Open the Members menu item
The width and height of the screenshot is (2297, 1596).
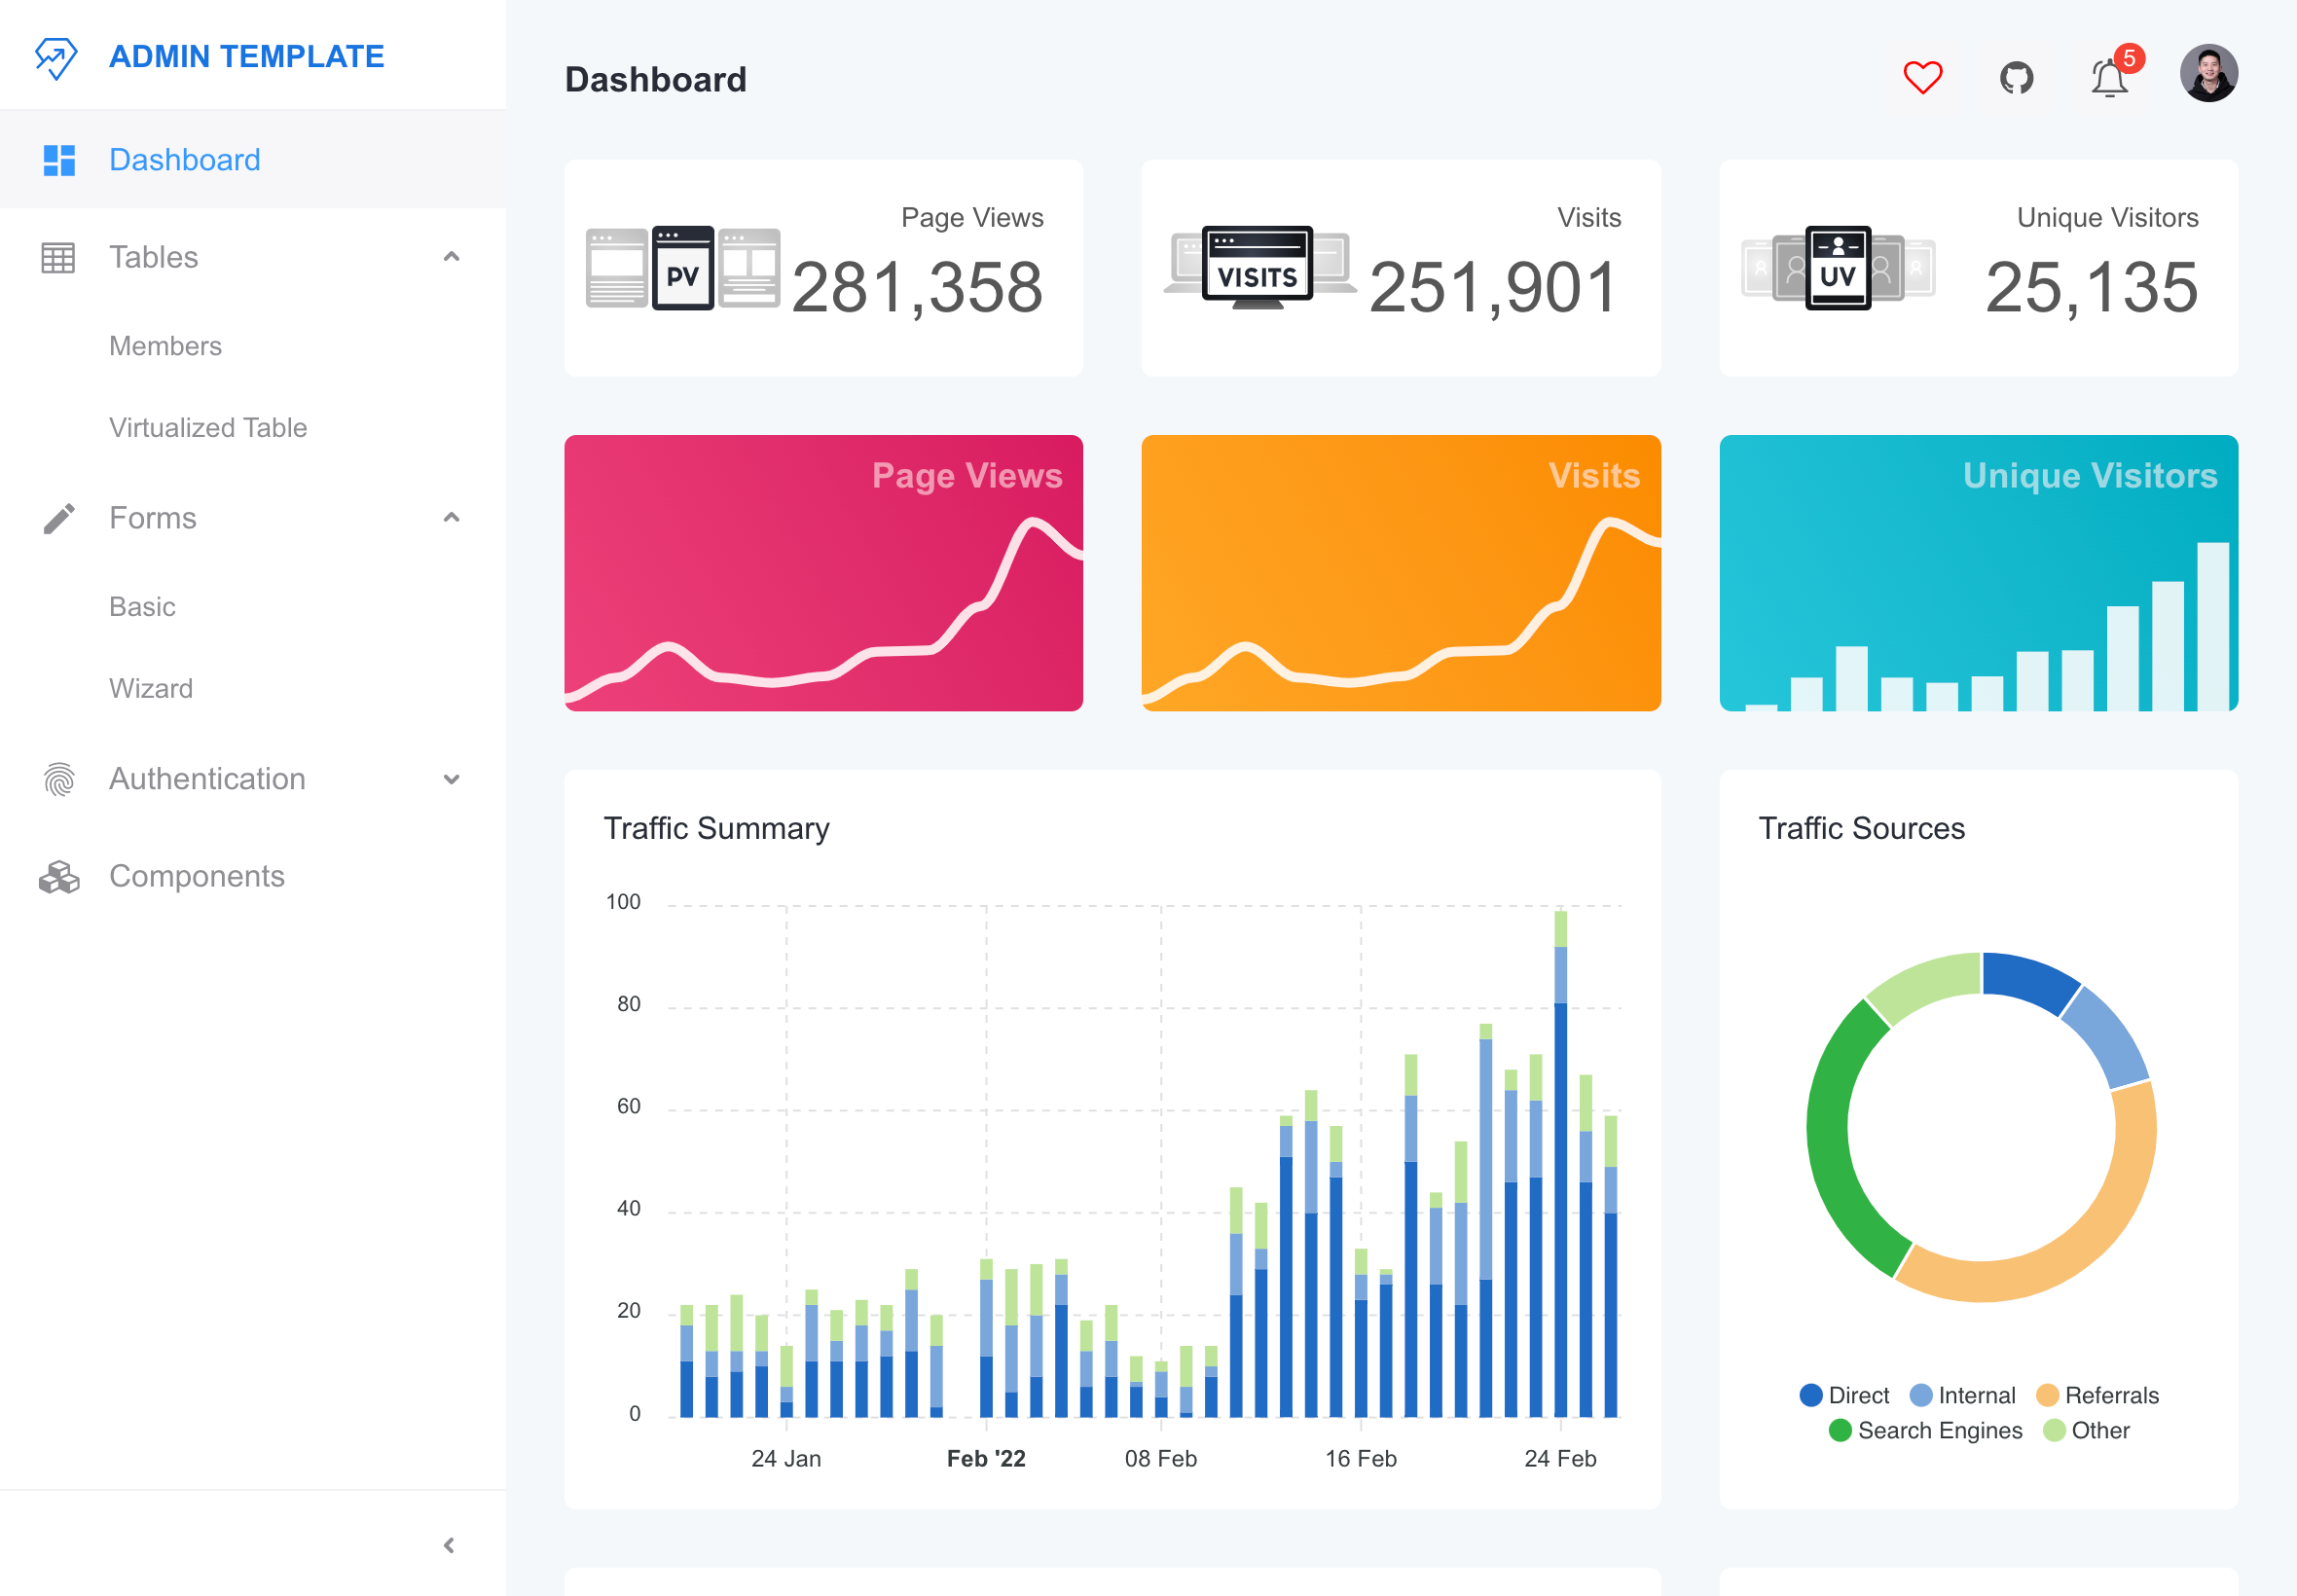click(x=165, y=346)
